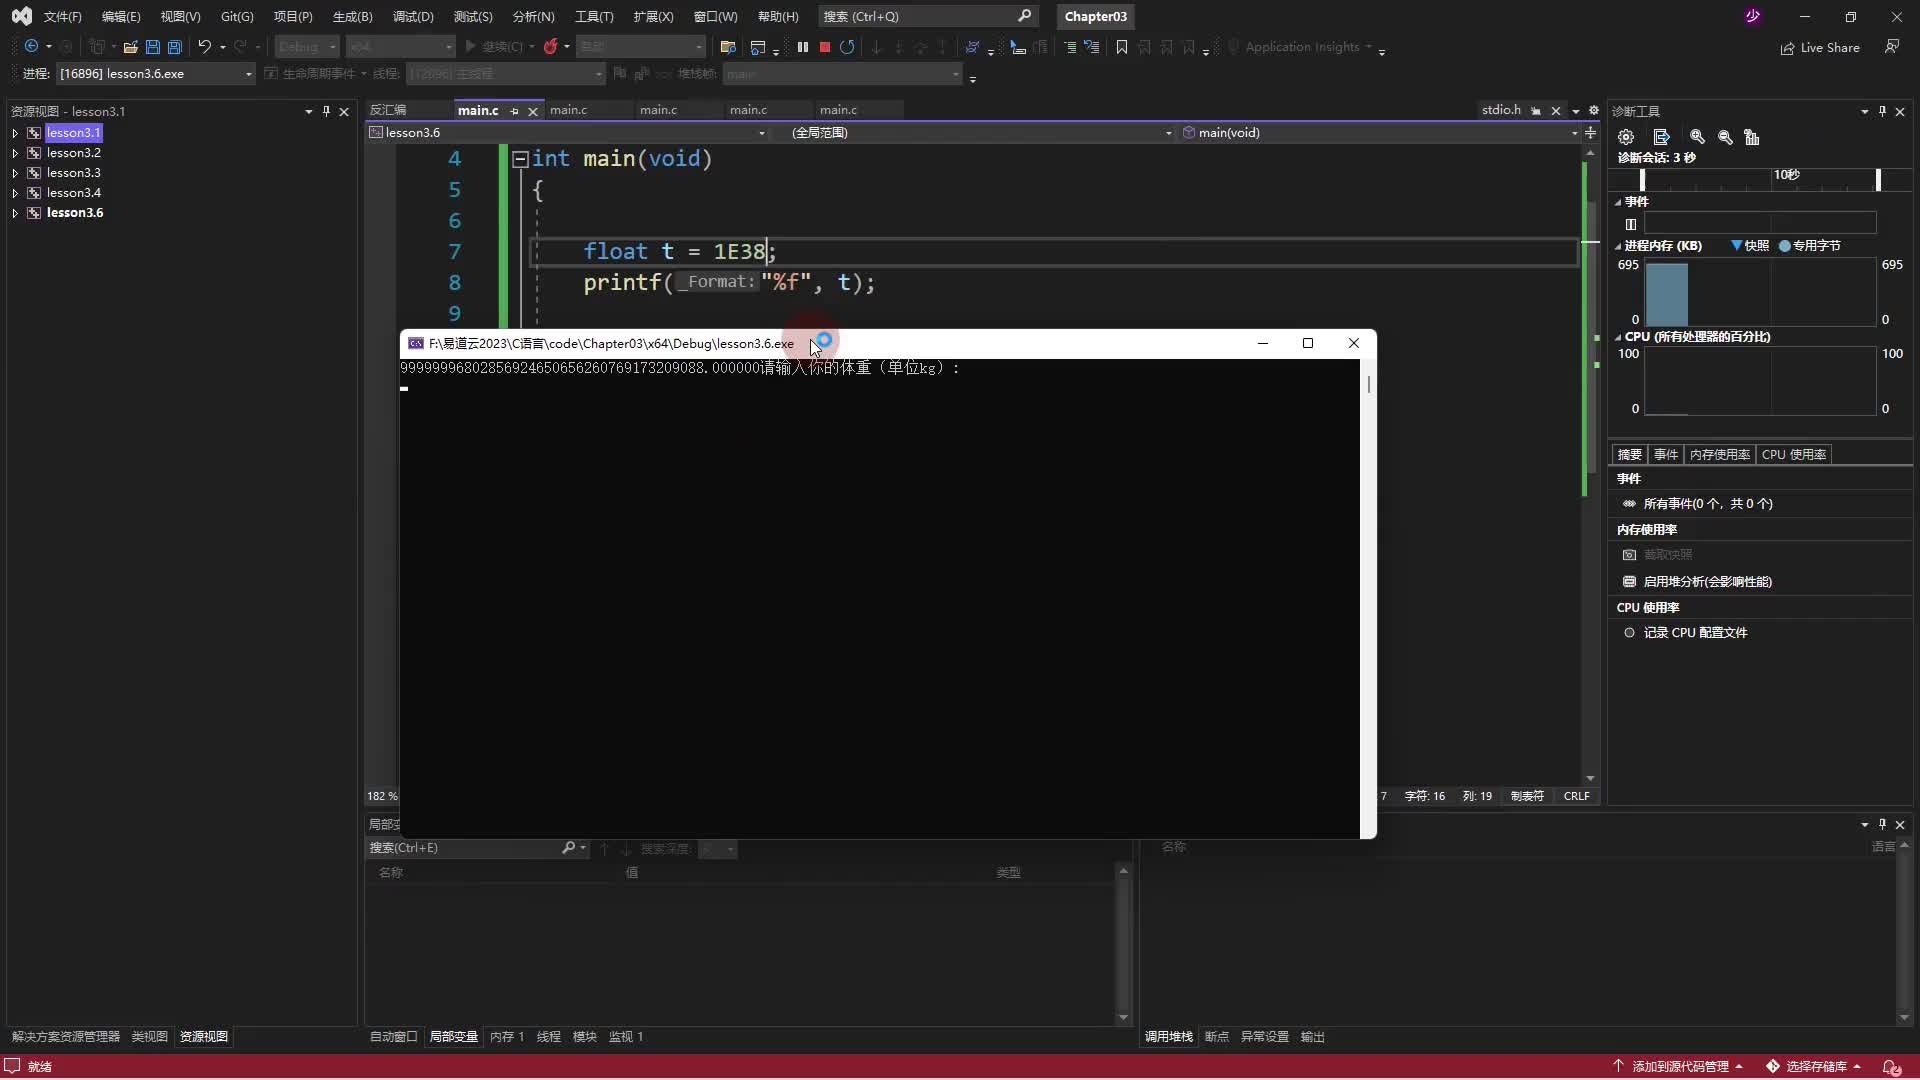Click the Save All icon
Viewport: 1920px width, 1080px height.
click(175, 47)
